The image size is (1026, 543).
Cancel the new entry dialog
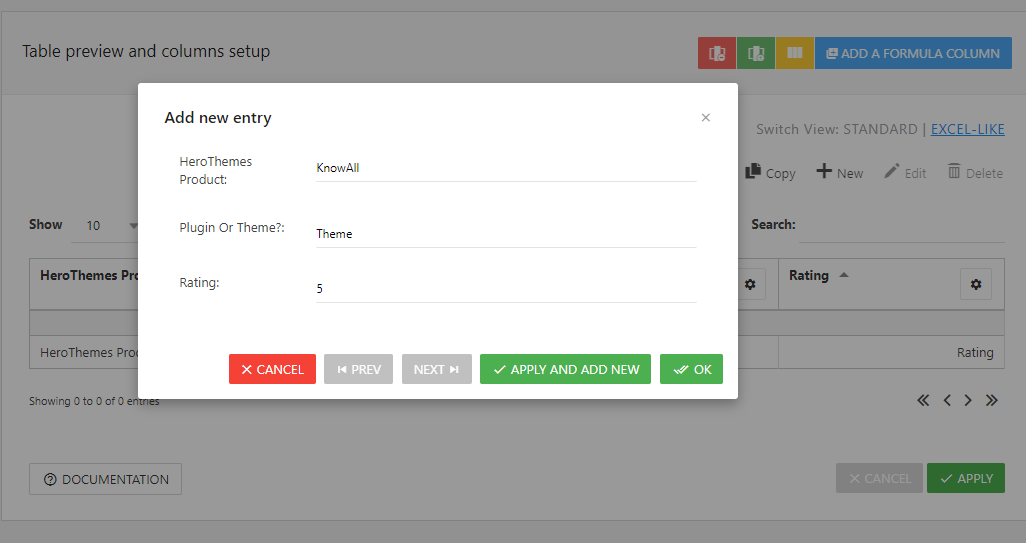pyautogui.click(x=272, y=369)
